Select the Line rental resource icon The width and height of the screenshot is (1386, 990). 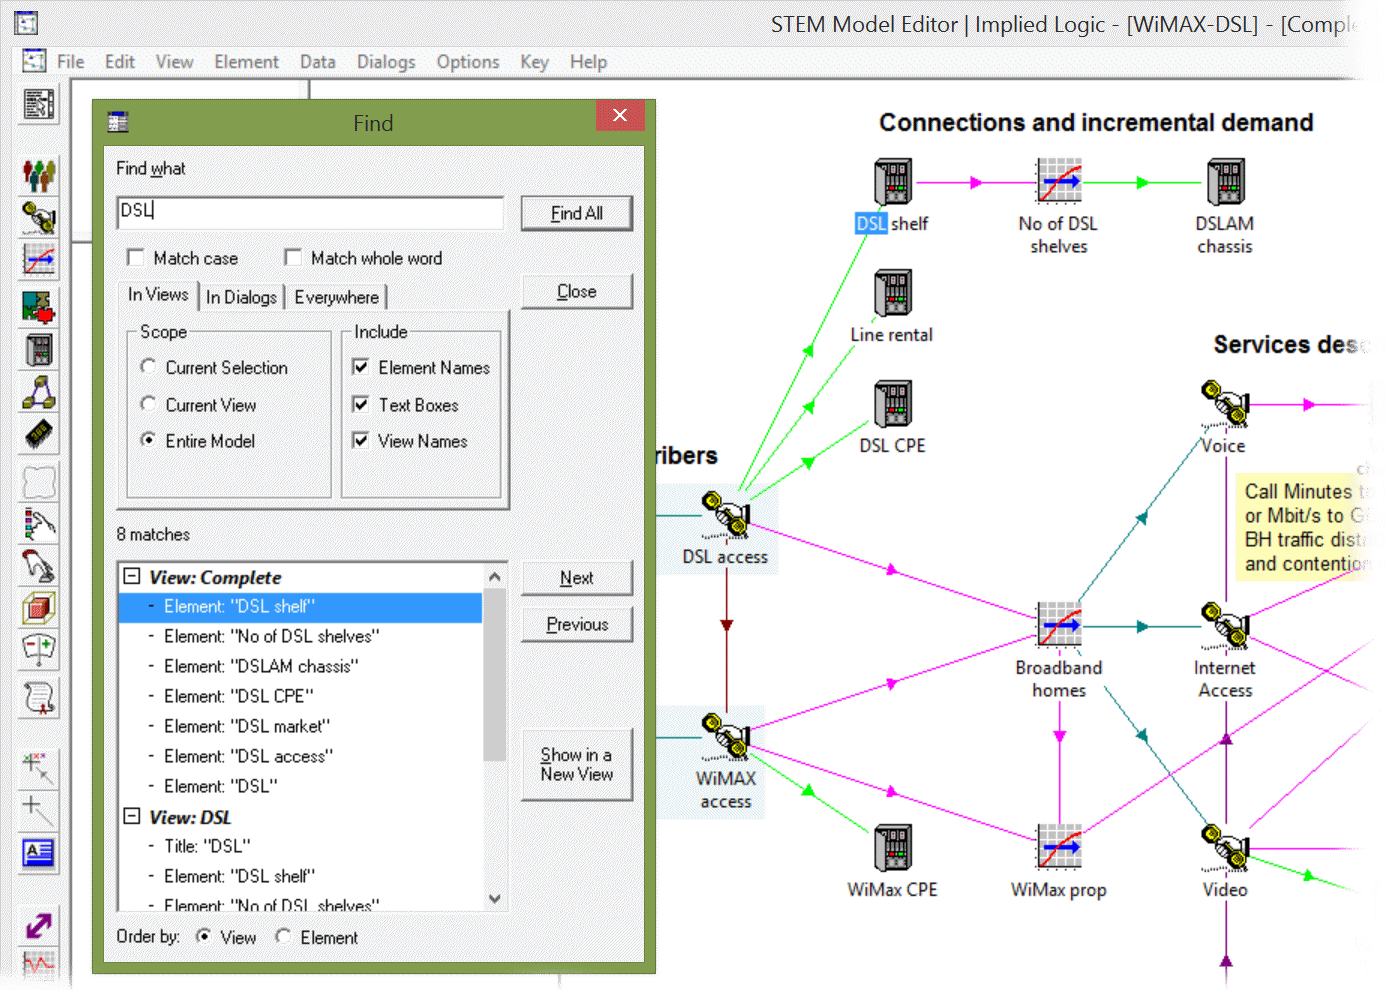click(892, 293)
